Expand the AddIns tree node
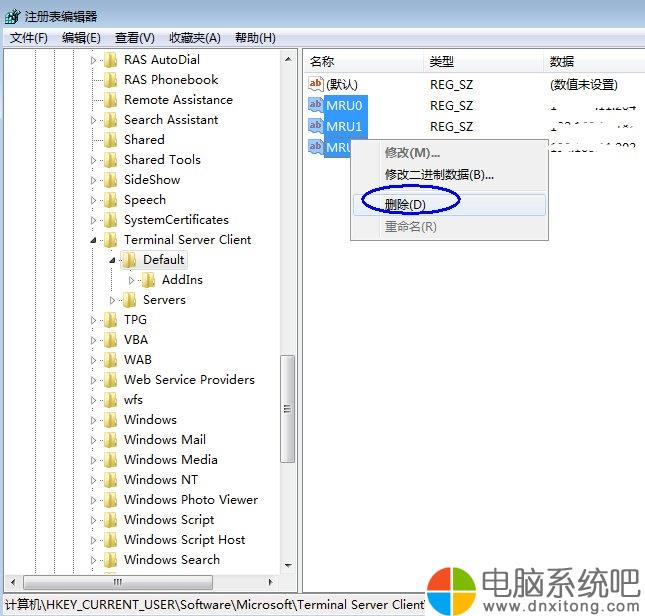 coord(132,280)
